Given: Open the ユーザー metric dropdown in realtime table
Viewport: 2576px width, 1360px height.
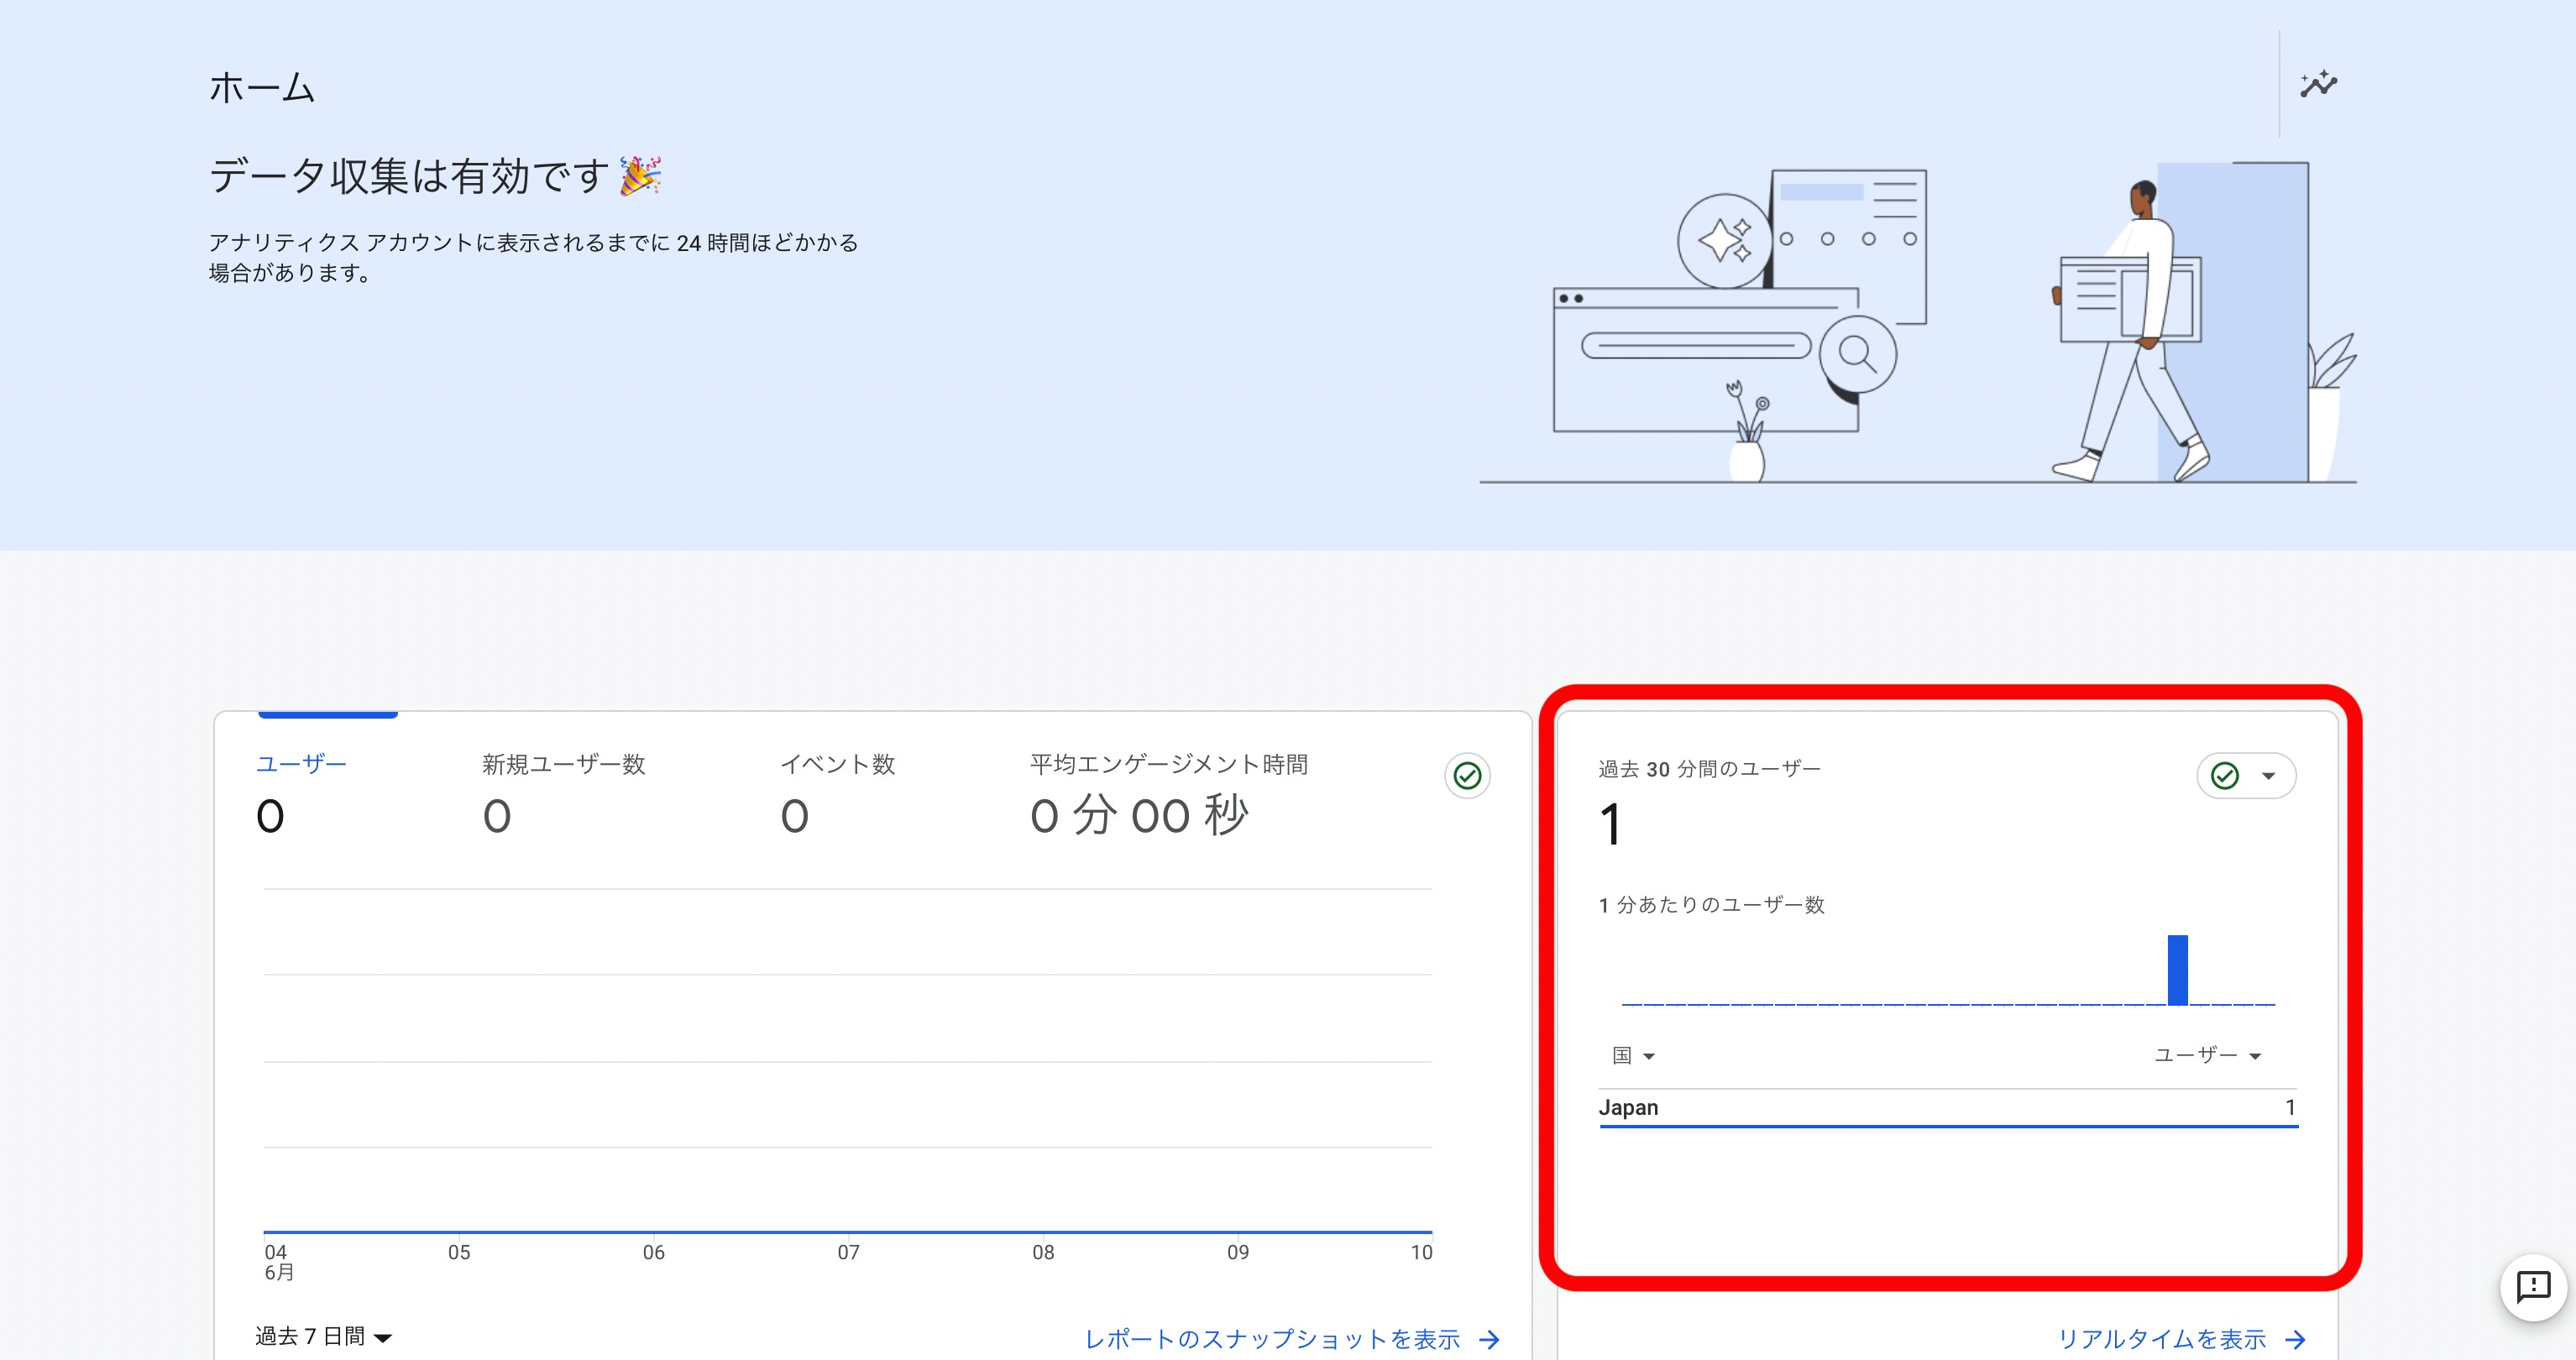Looking at the screenshot, I should (2204, 1055).
